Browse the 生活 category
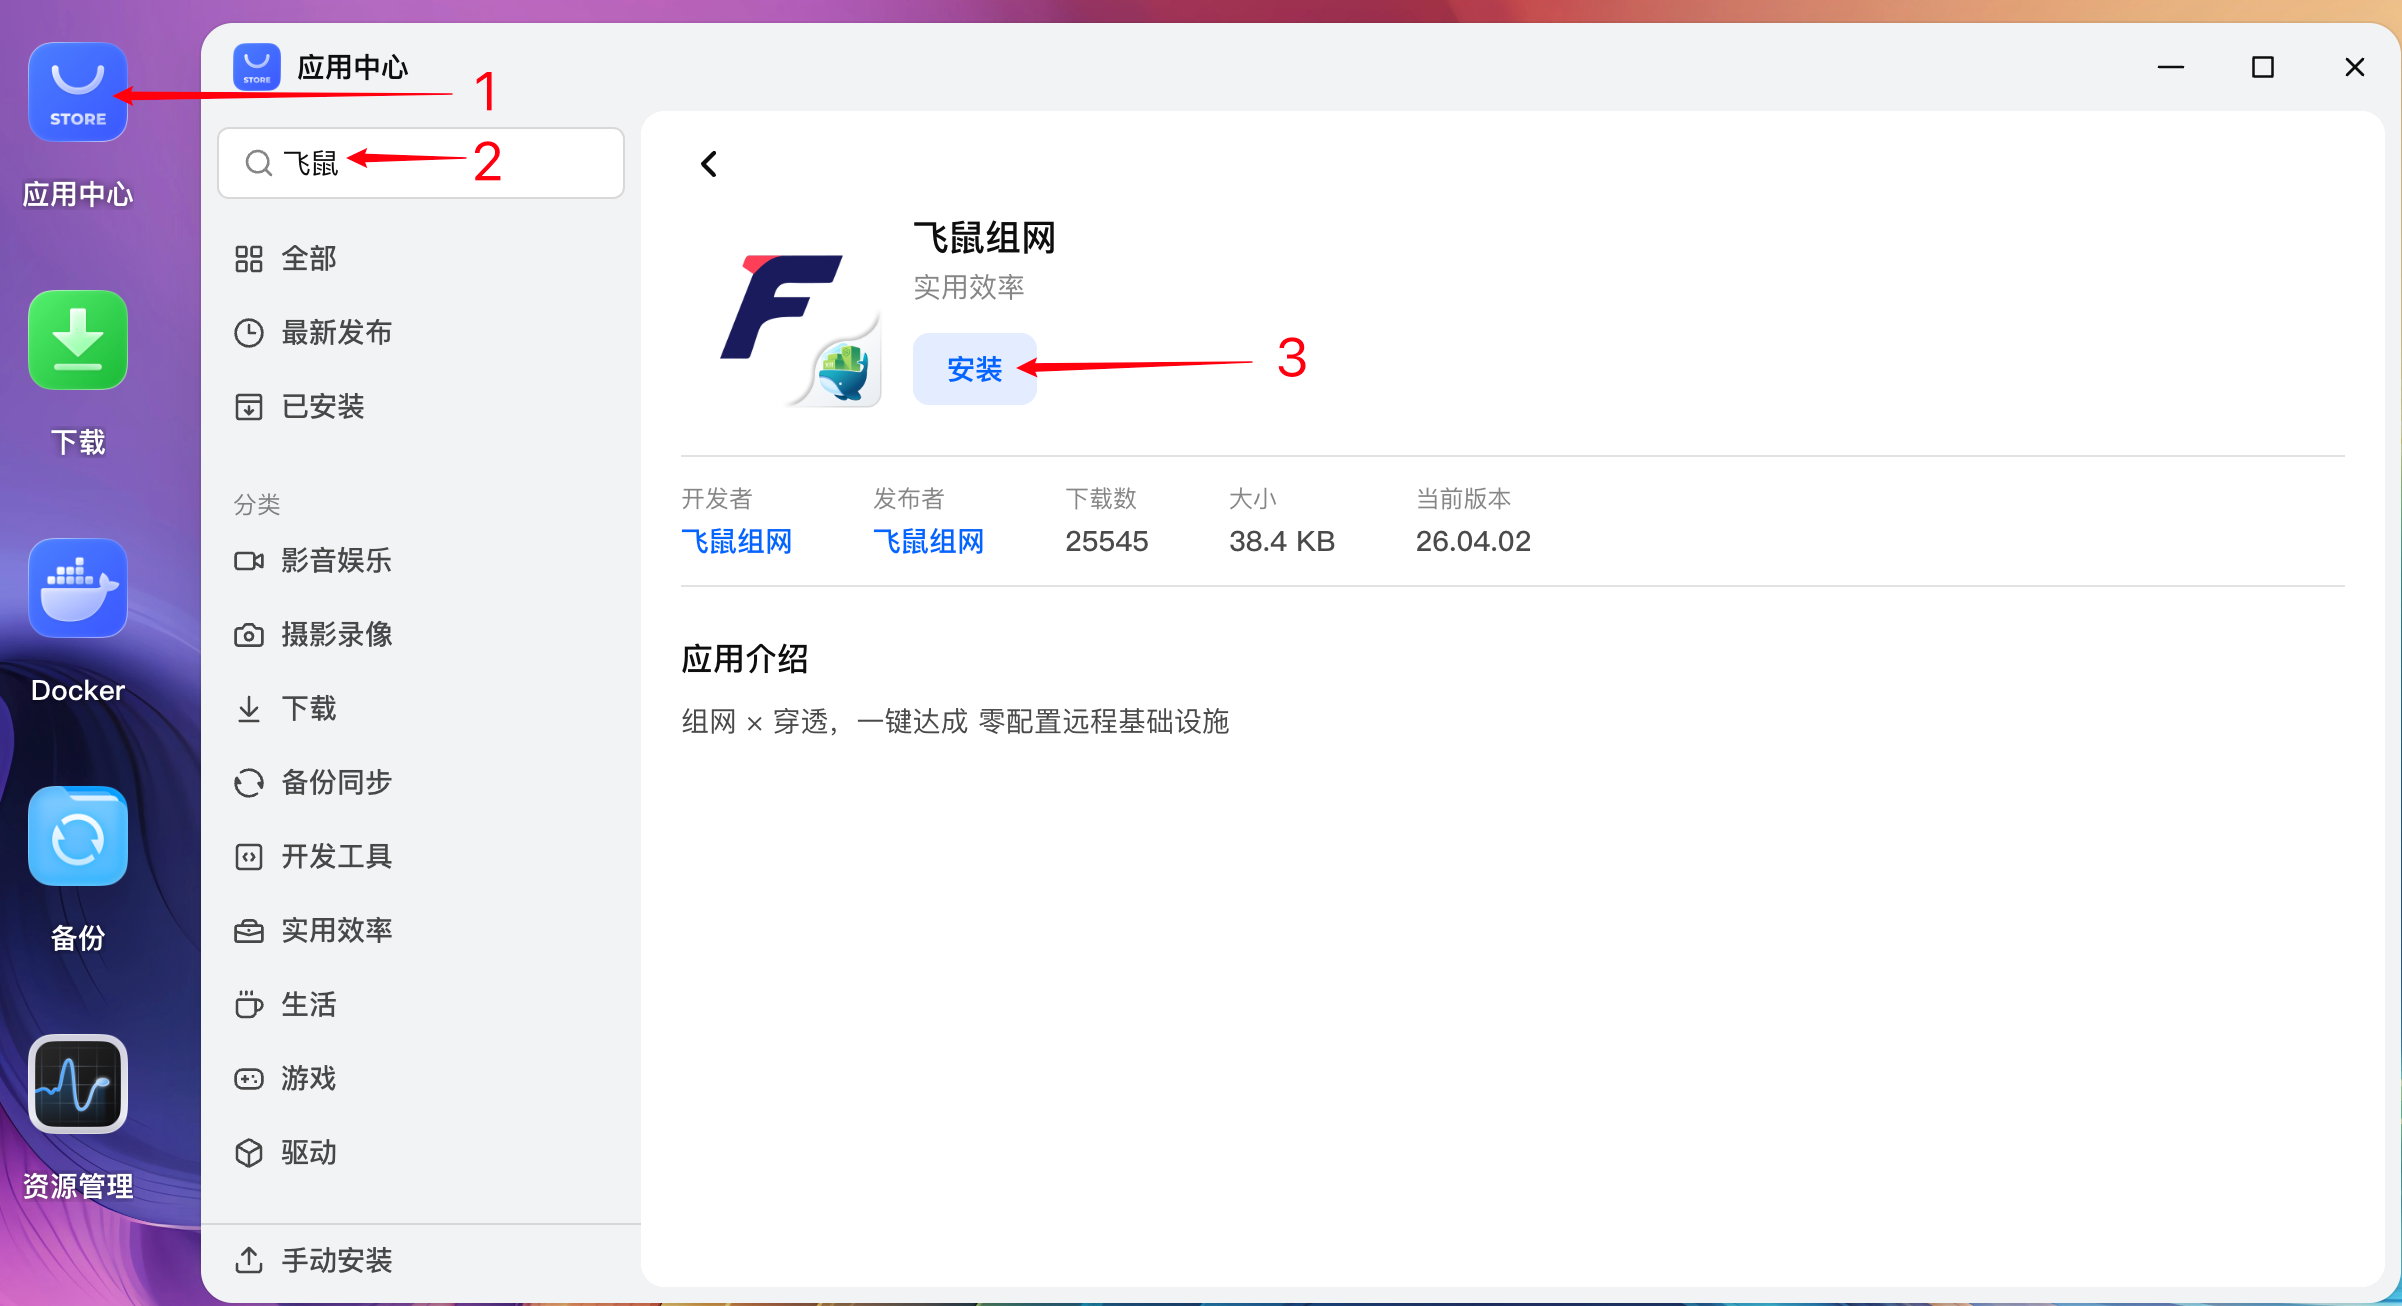This screenshot has height=1306, width=2402. (421, 1005)
